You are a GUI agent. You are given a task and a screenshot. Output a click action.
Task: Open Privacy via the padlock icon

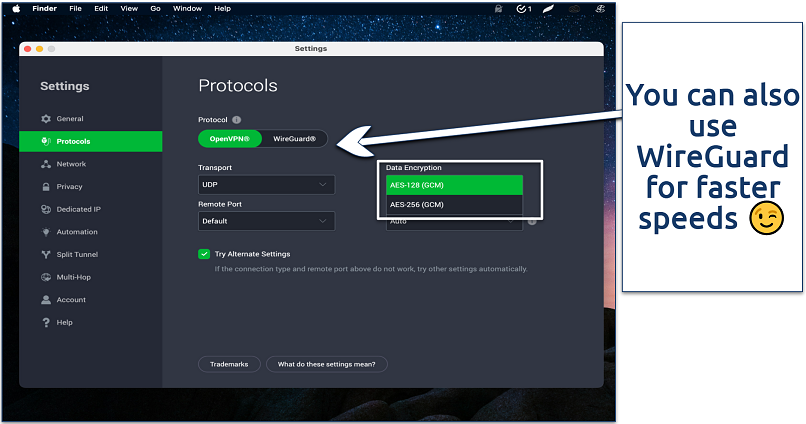click(x=46, y=187)
